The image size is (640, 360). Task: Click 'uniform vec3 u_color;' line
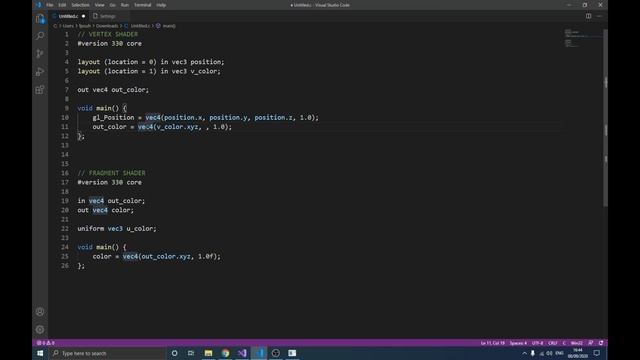(x=117, y=229)
